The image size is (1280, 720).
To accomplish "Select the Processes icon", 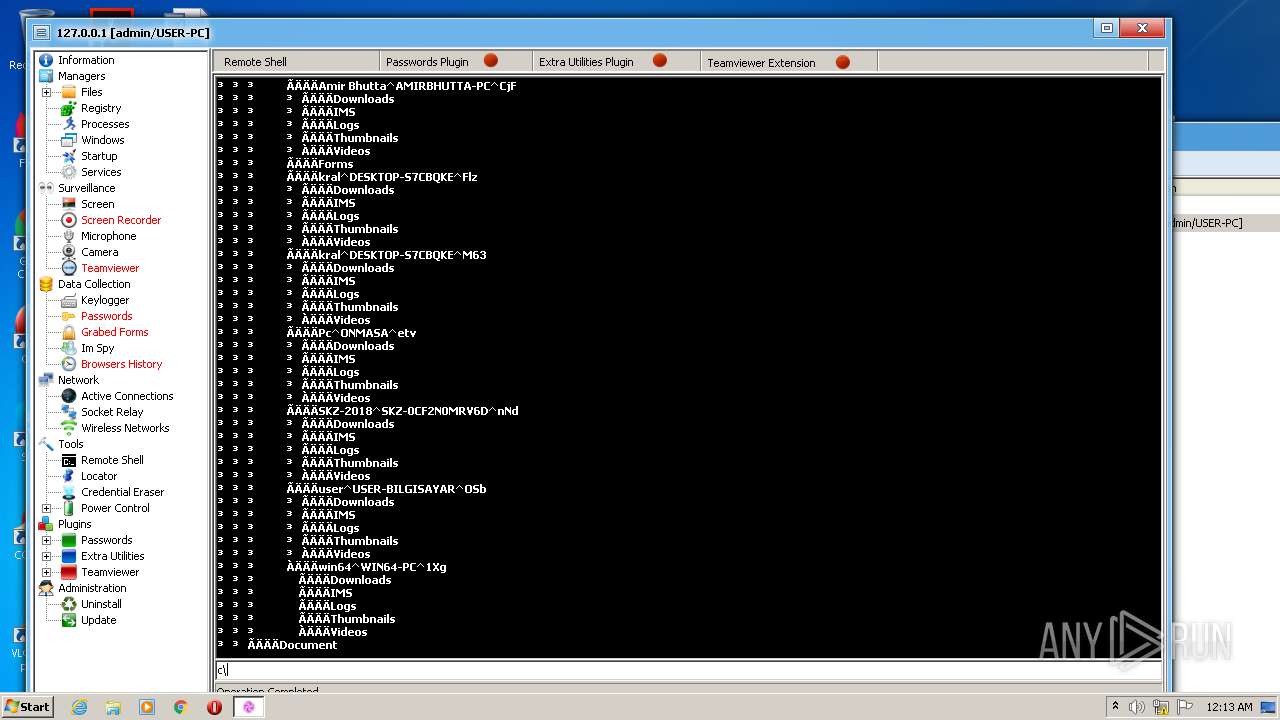I will pyautogui.click(x=69, y=124).
